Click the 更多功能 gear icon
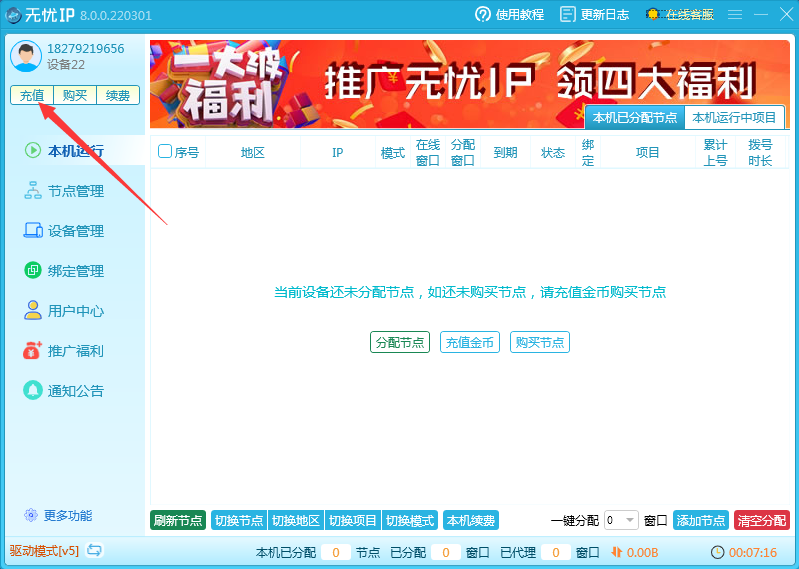 (x=31, y=515)
